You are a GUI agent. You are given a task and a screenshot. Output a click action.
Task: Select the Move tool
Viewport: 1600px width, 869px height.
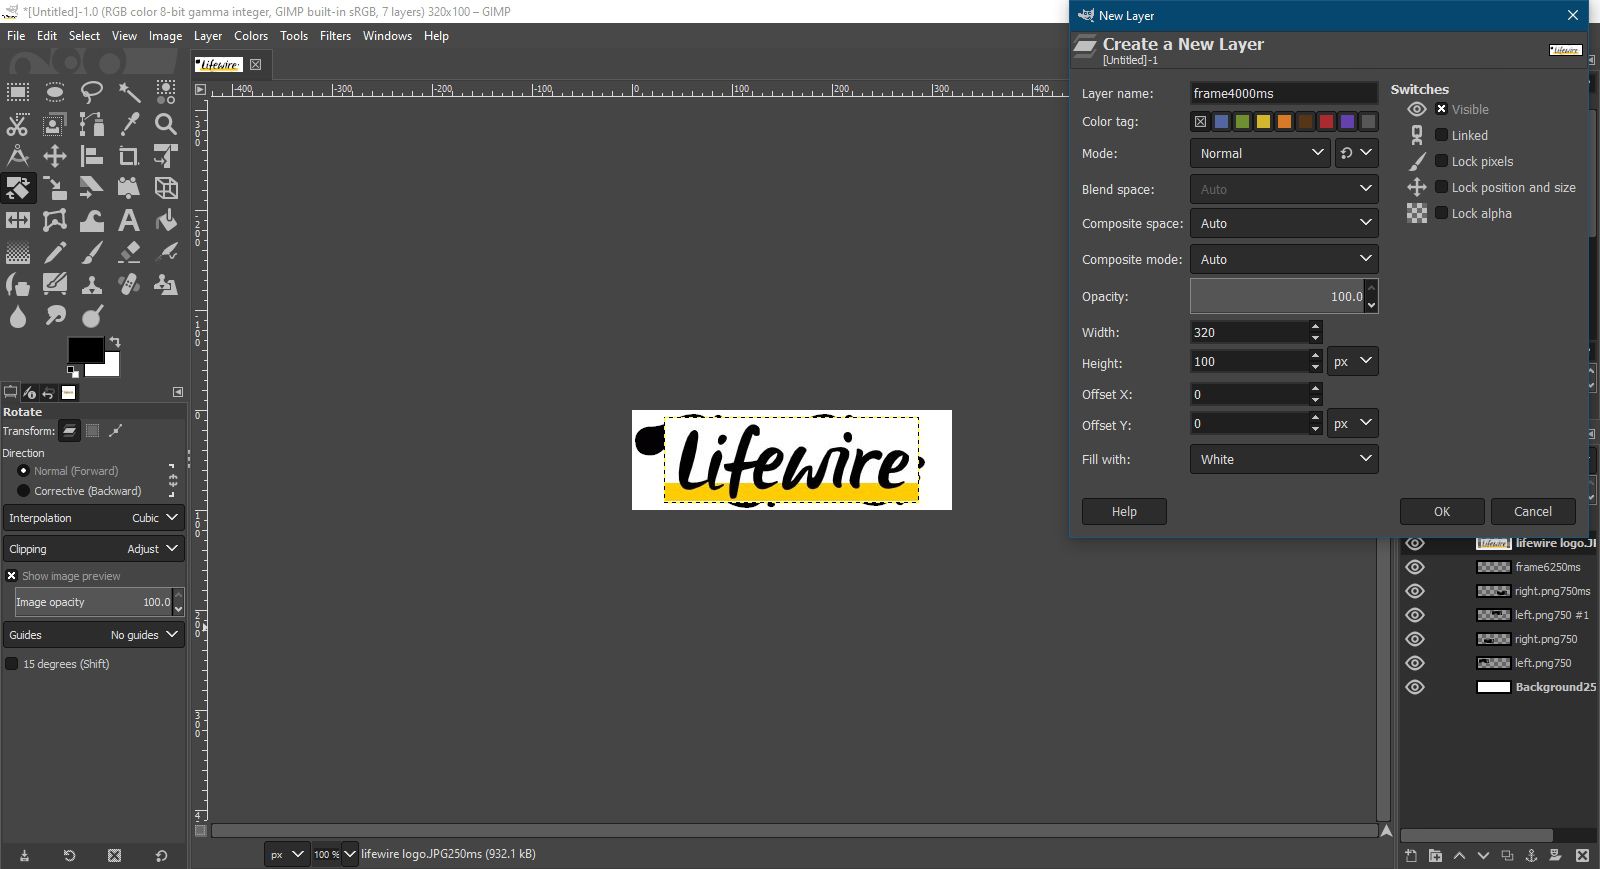pos(55,156)
